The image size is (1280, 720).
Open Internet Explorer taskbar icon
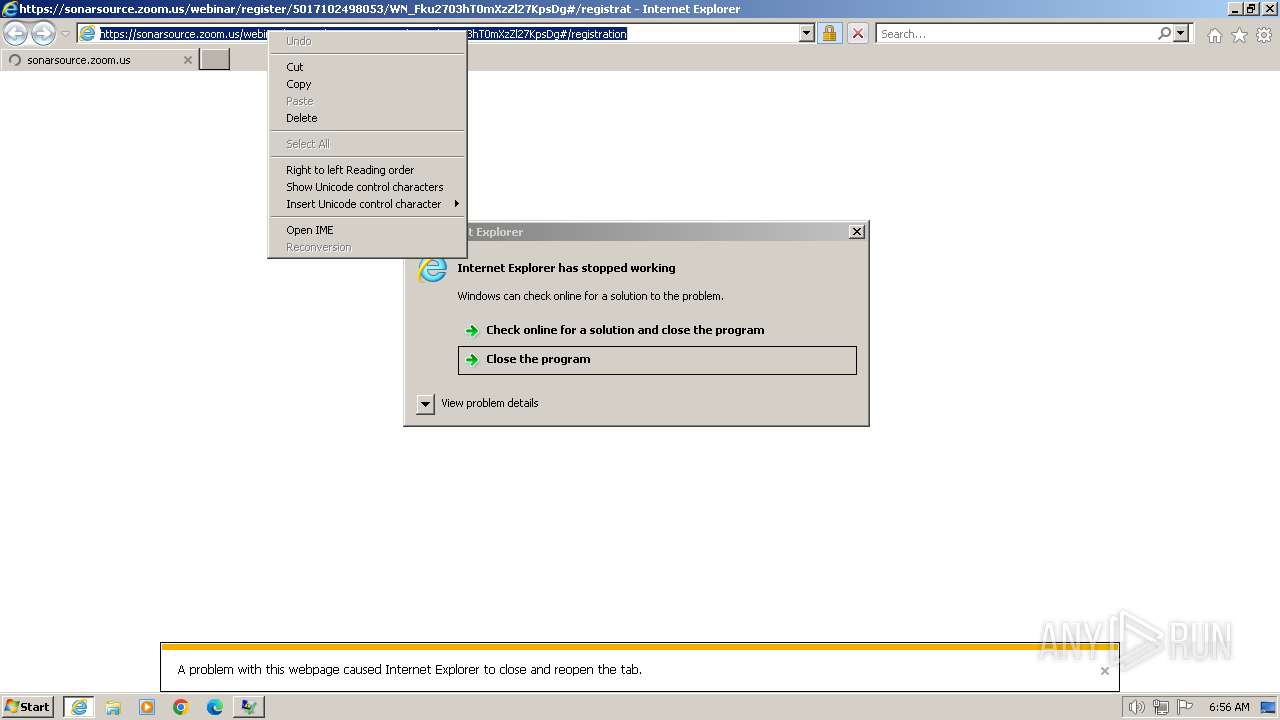(79, 707)
